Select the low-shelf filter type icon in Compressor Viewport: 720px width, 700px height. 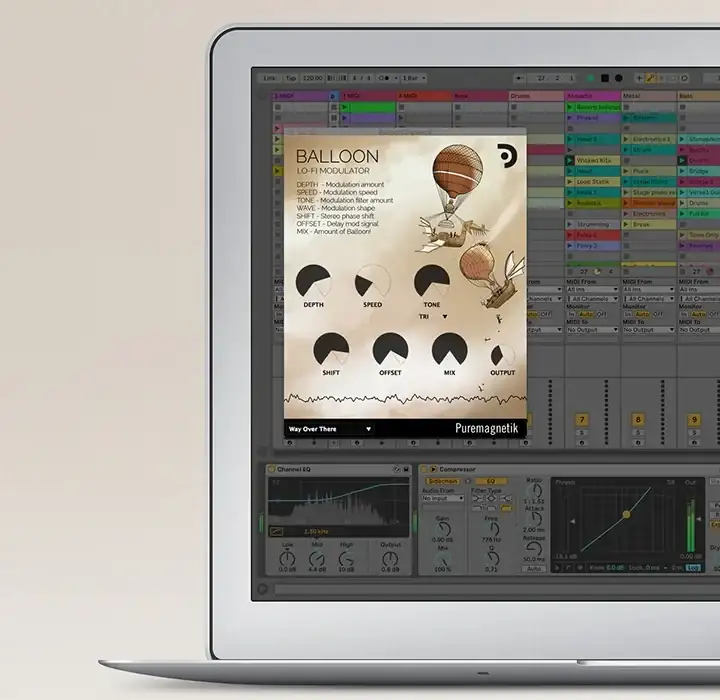pyautogui.click(x=478, y=498)
